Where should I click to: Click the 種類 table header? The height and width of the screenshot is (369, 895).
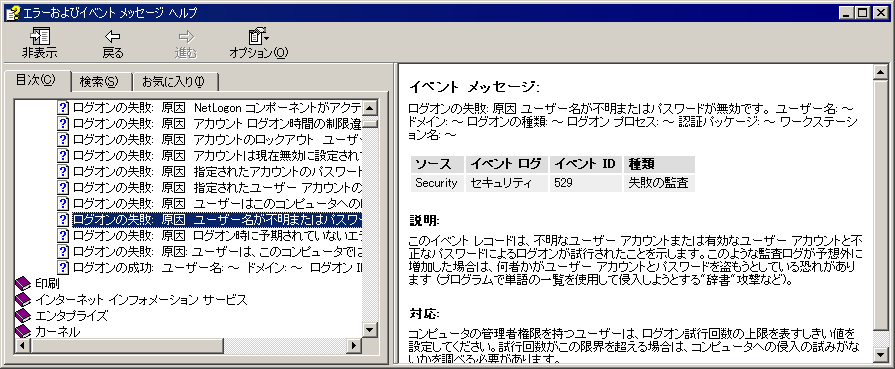click(x=659, y=165)
